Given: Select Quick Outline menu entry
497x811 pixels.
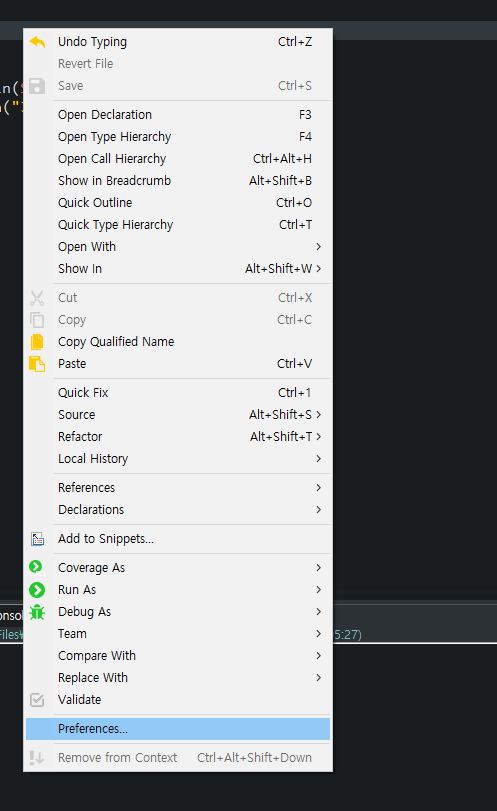Looking at the screenshot, I should (x=178, y=203).
